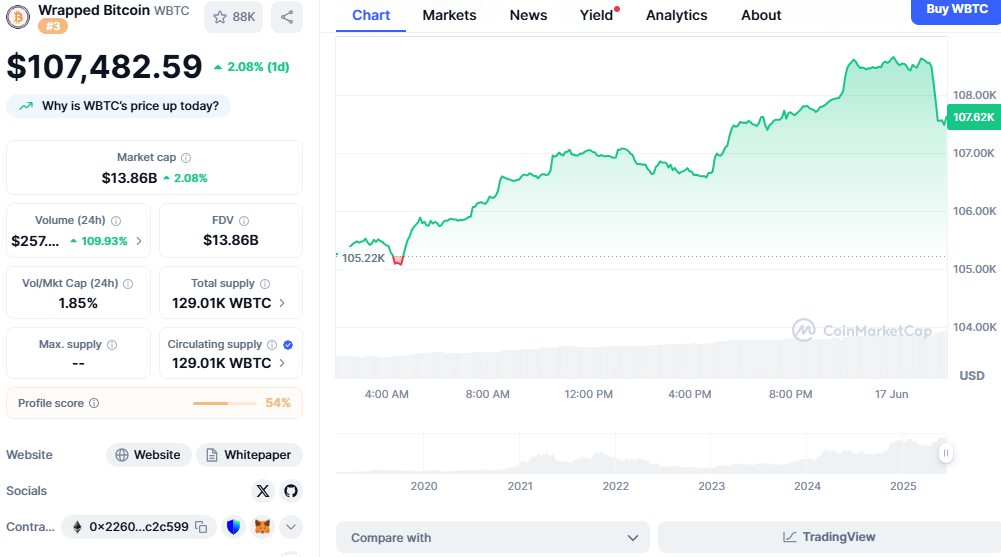This screenshot has height=557, width=1001.
Task: Click Volume (24h) info icon
Action: coord(116,221)
